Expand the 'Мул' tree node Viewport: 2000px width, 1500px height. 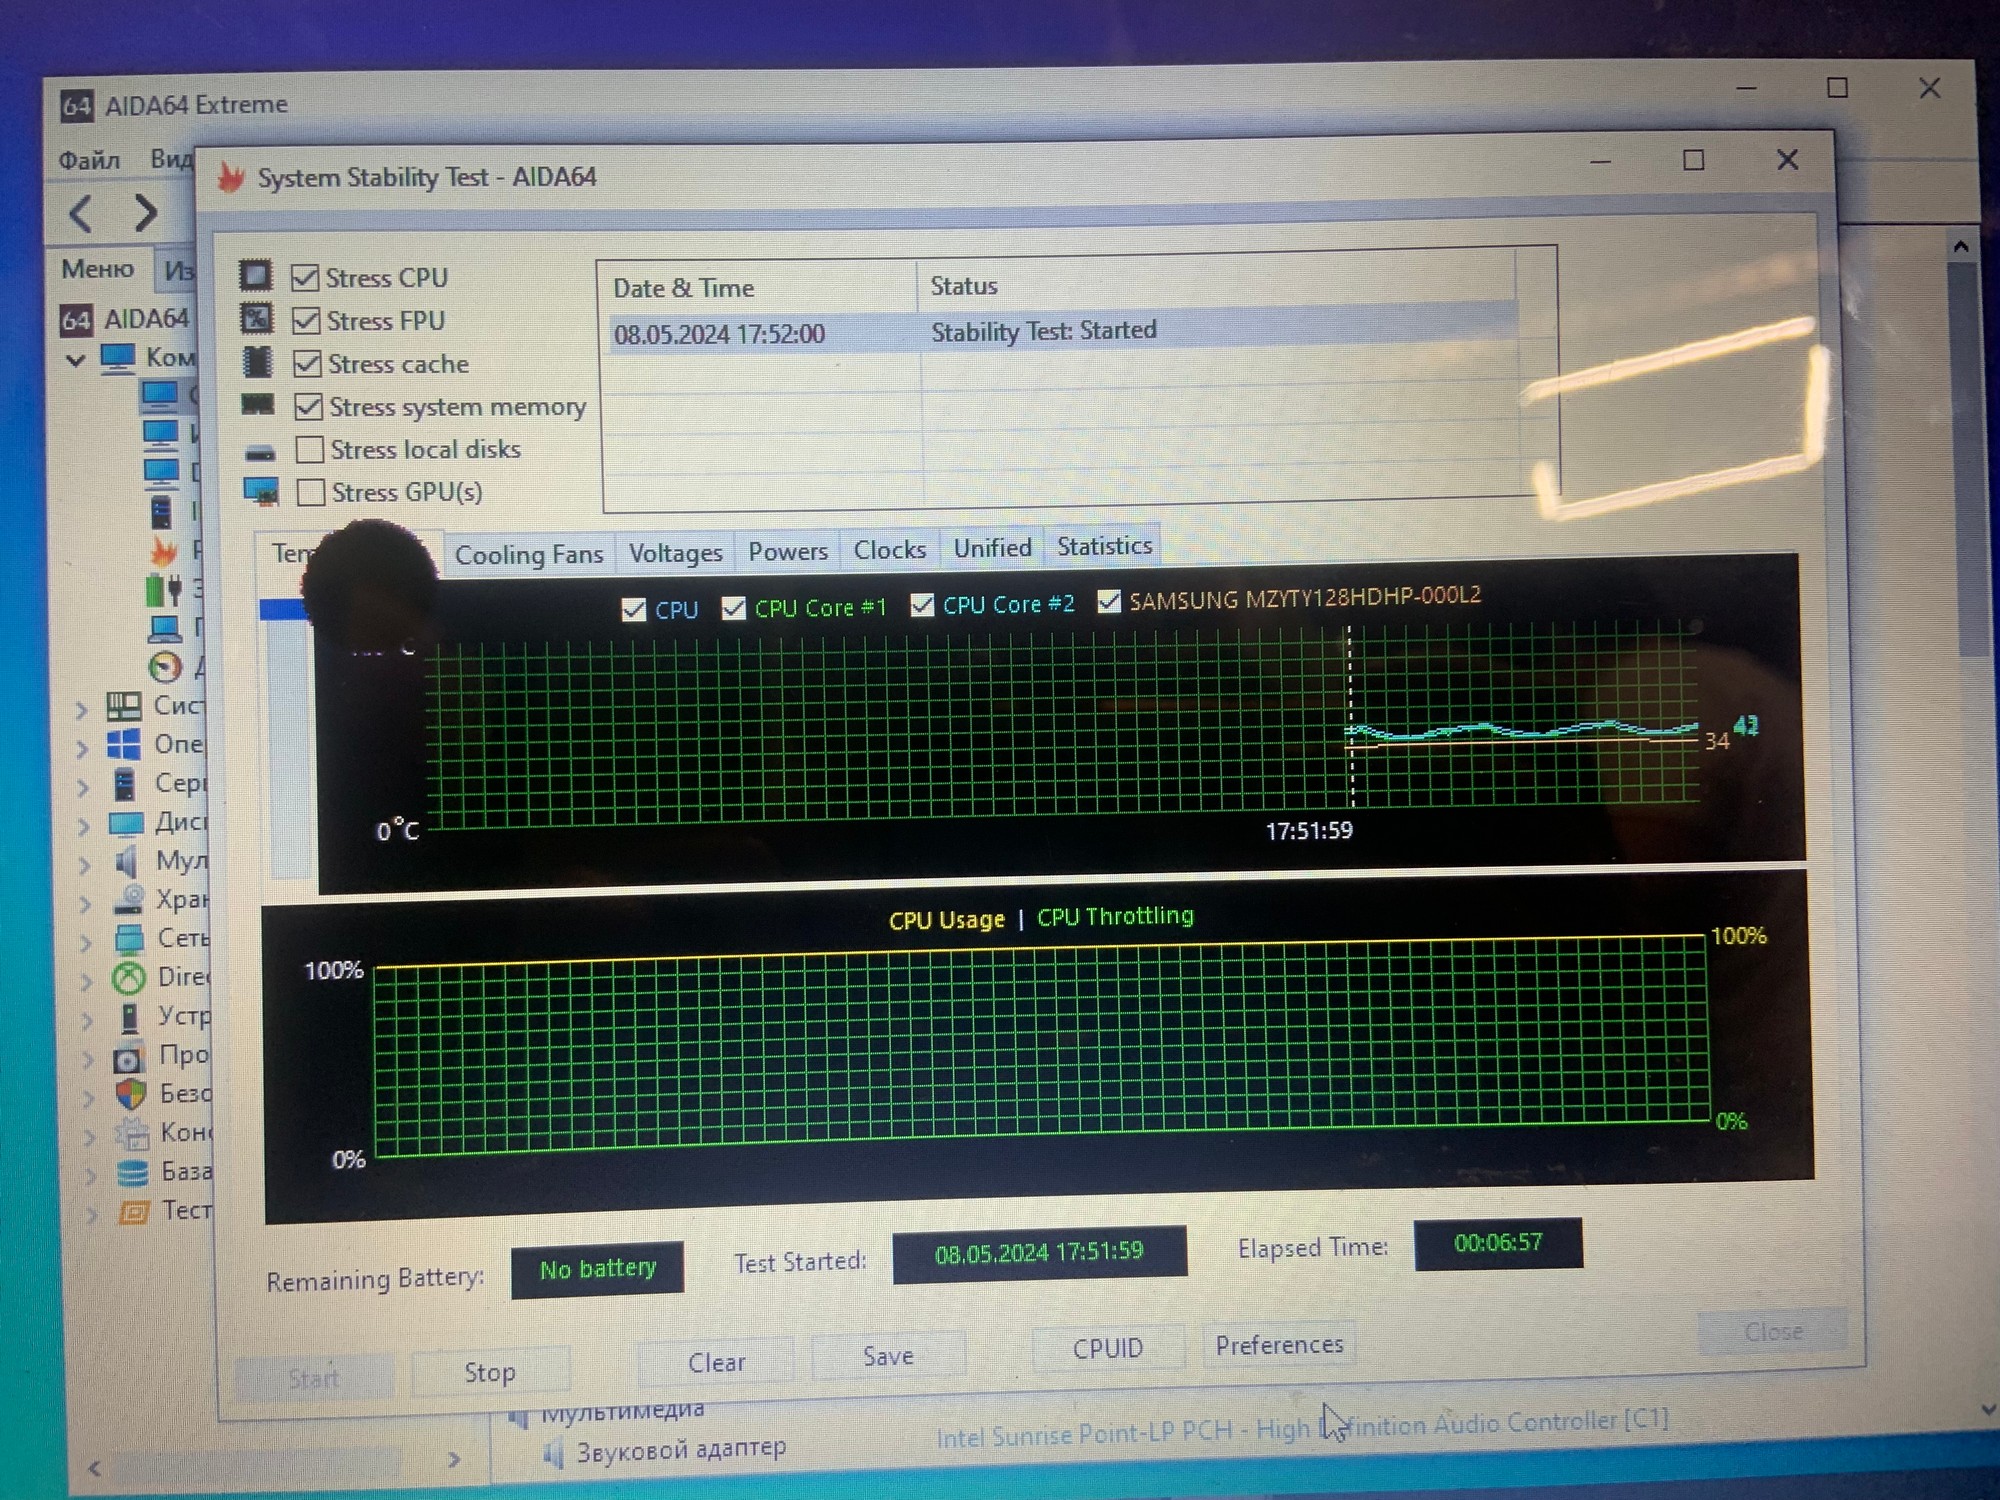85,865
